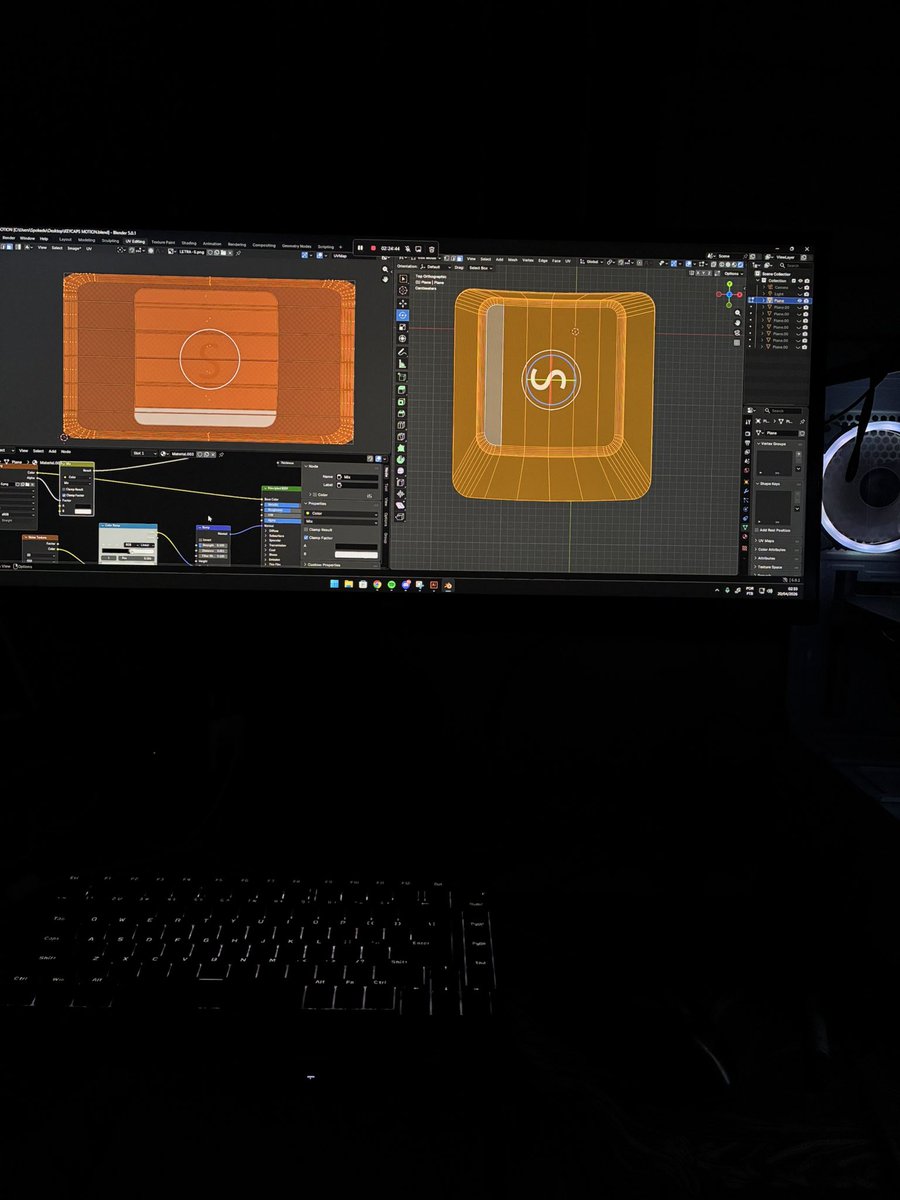The width and height of the screenshot is (900, 1200).
Task: Click the UV editor zoom magnifier icon
Action: (385, 269)
